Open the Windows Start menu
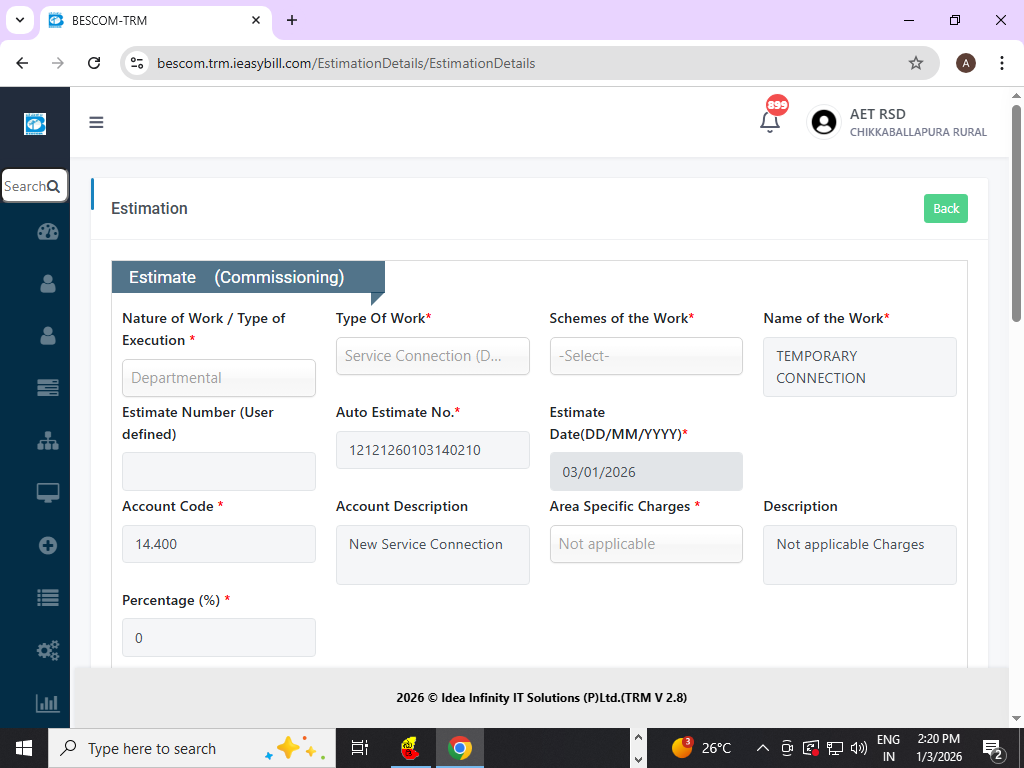1024x768 pixels. point(24,748)
